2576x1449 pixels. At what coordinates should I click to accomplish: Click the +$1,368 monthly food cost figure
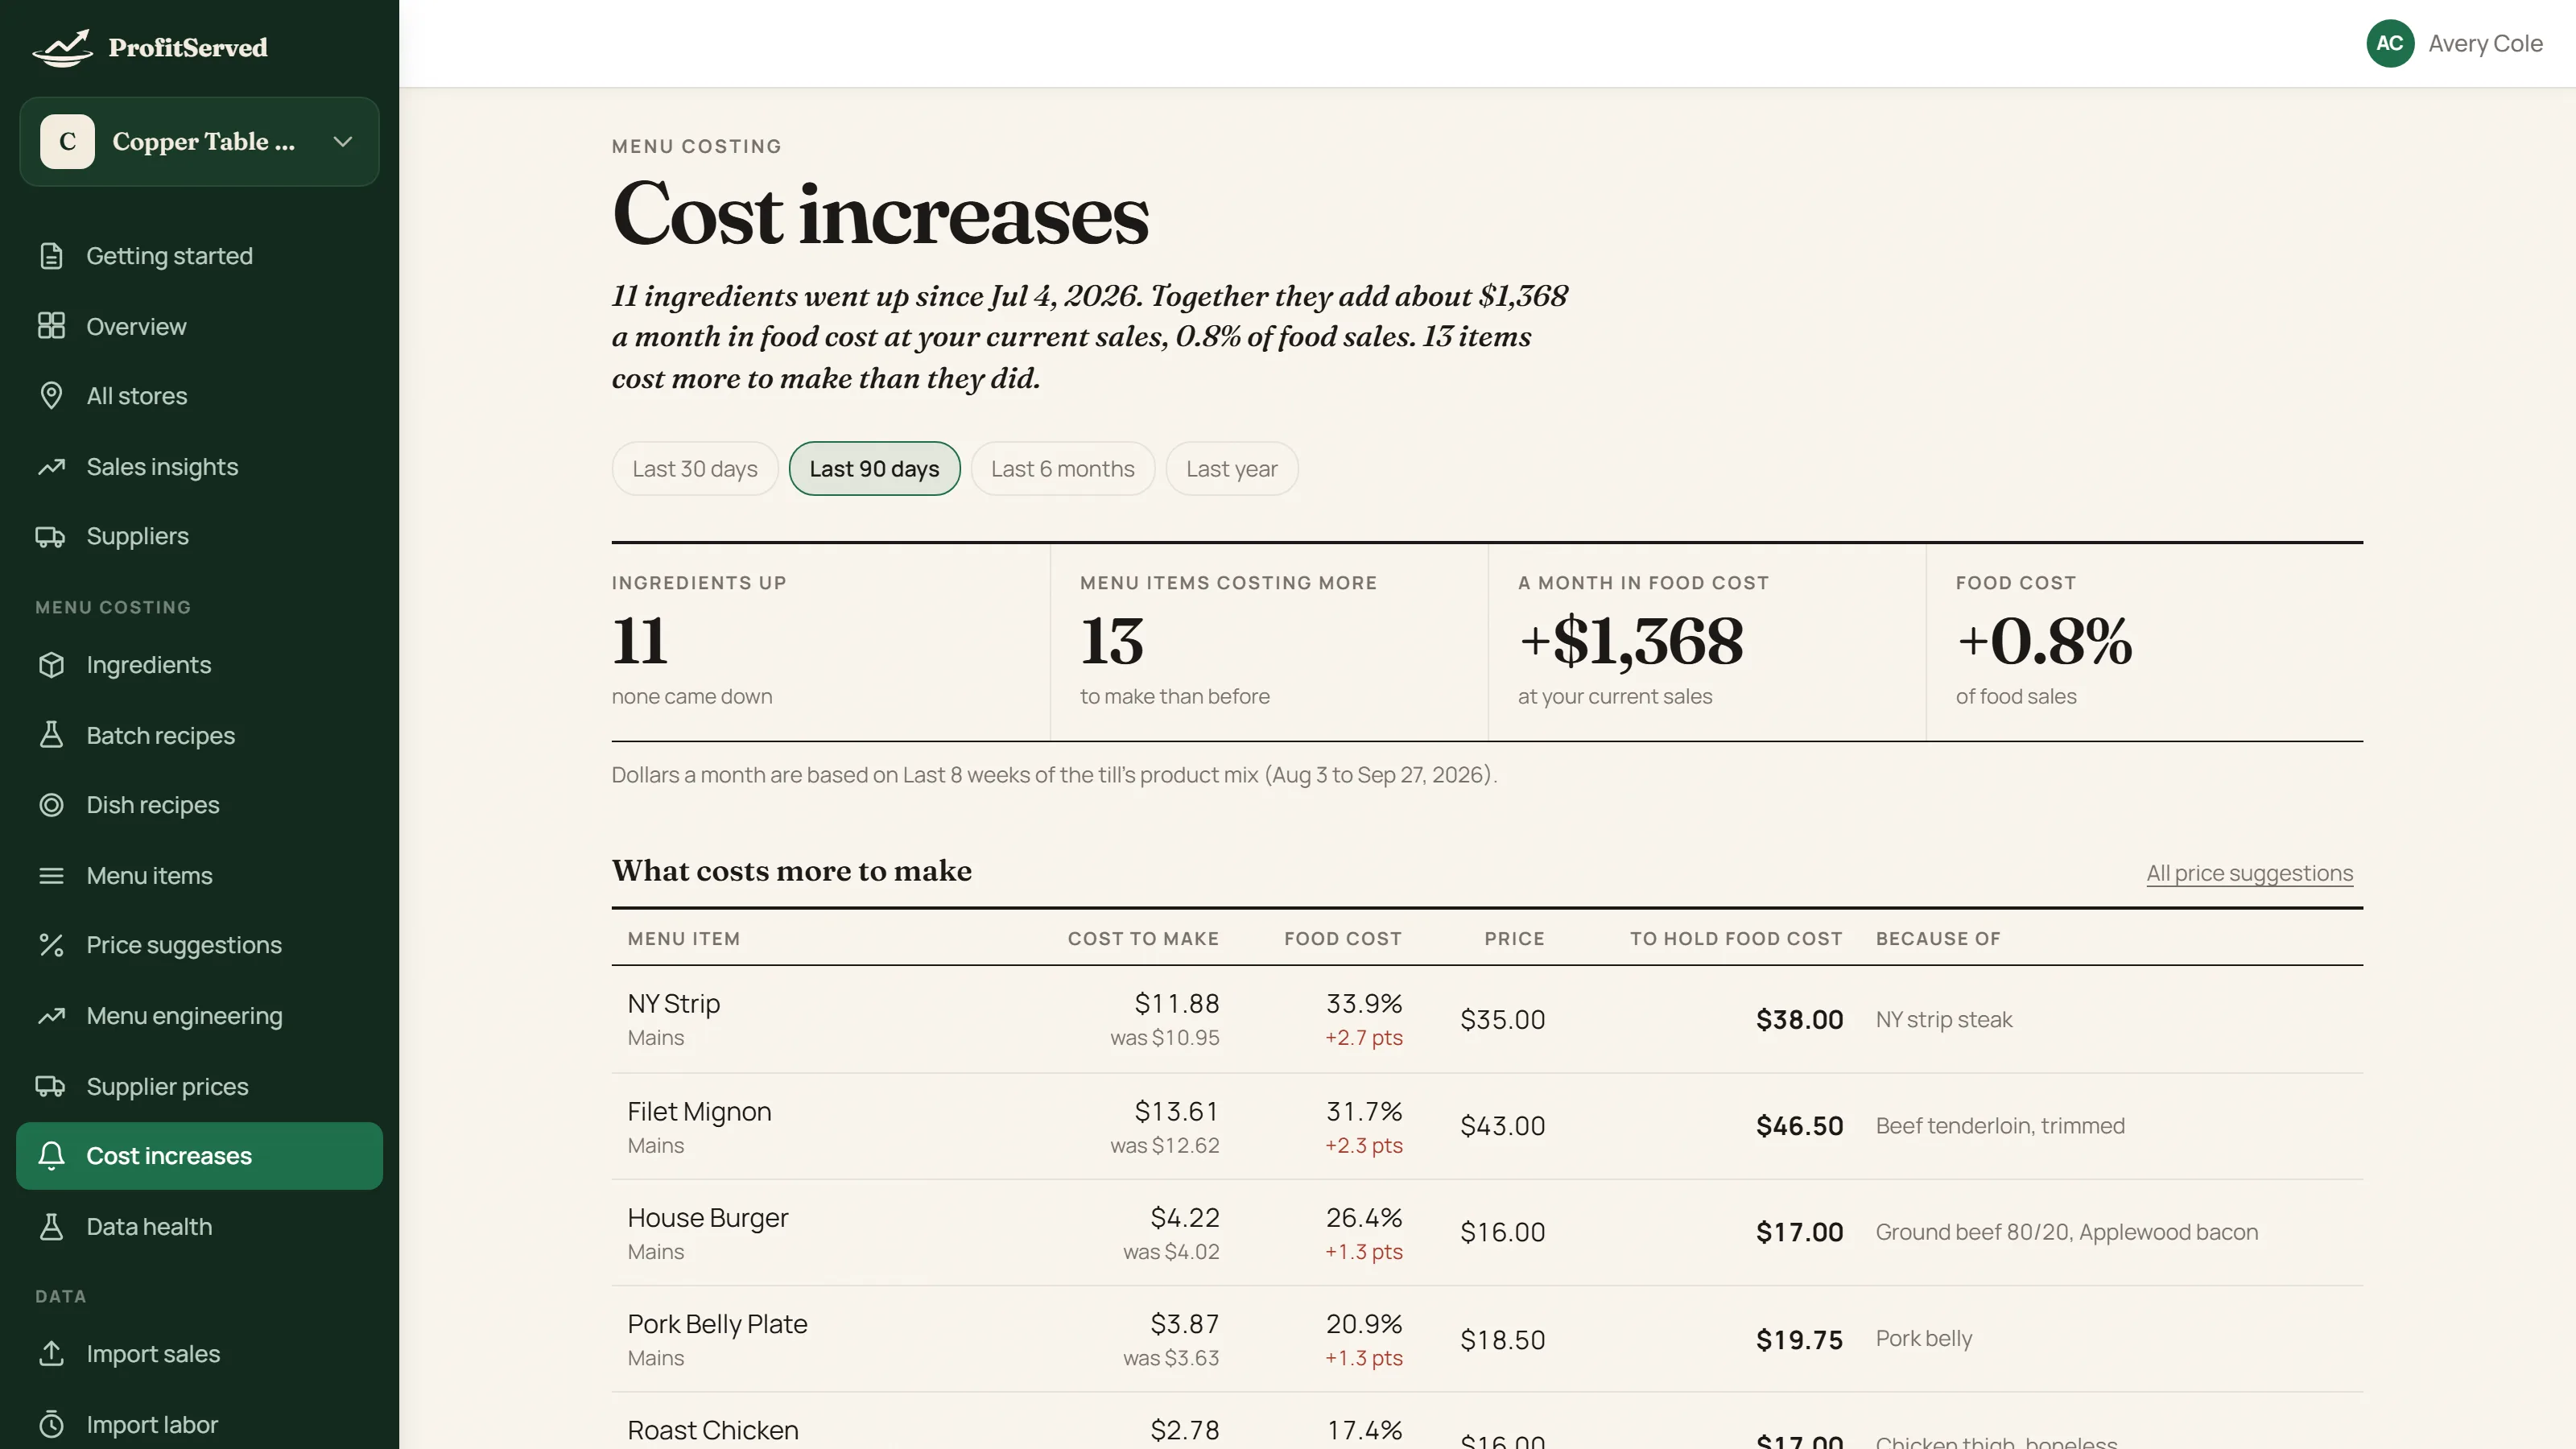1631,642
